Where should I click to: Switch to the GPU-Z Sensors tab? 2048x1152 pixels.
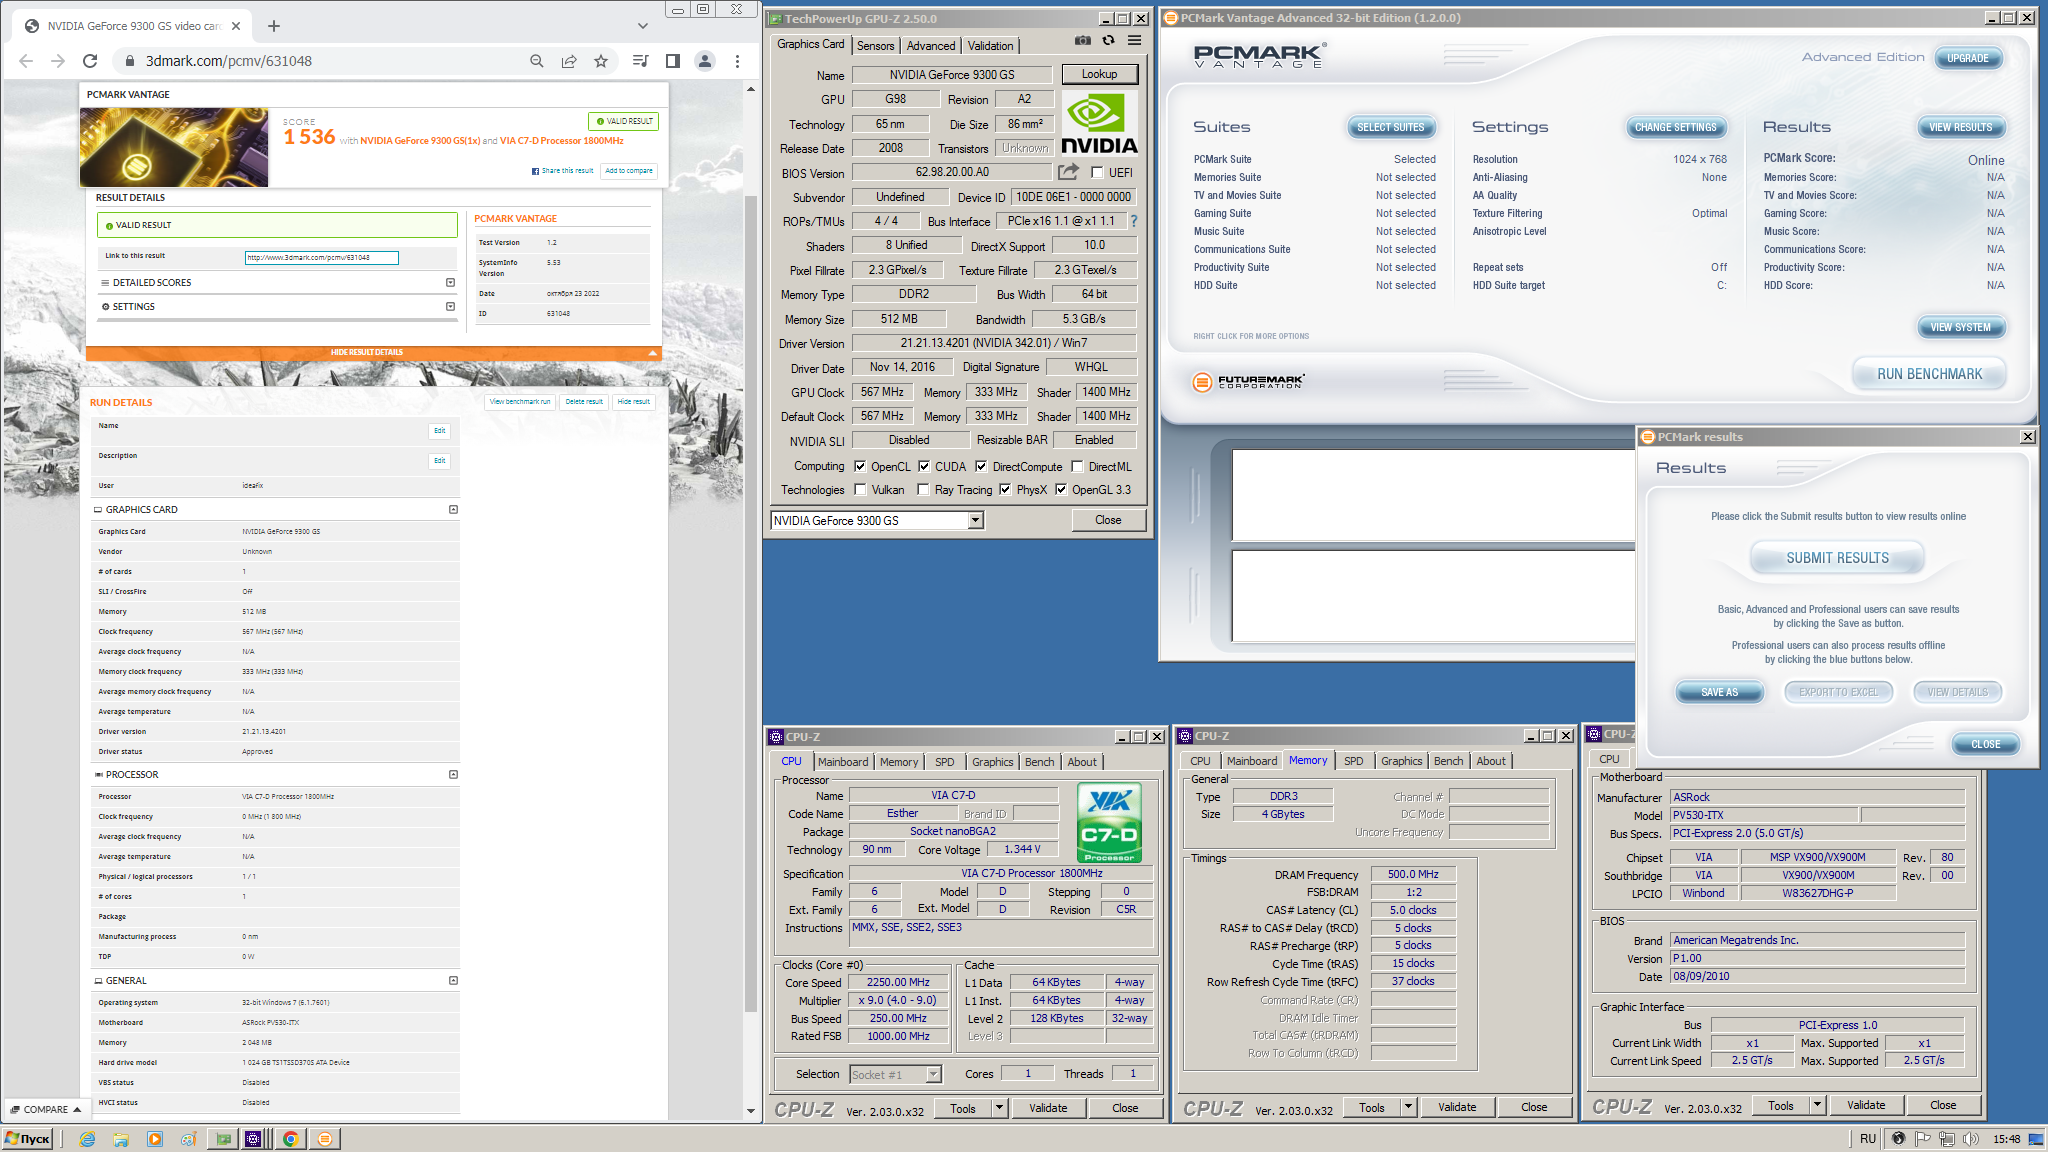tap(876, 46)
